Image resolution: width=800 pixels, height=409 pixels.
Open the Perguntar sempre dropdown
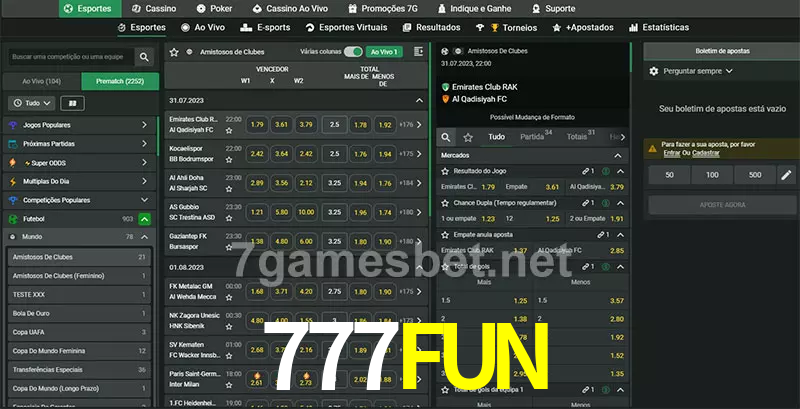tap(697, 71)
